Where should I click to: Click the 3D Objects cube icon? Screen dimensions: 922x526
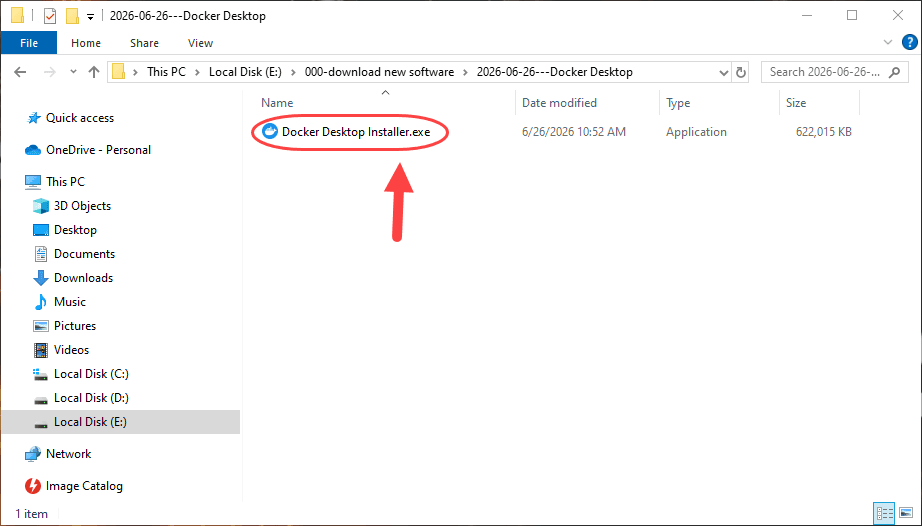click(x=41, y=206)
